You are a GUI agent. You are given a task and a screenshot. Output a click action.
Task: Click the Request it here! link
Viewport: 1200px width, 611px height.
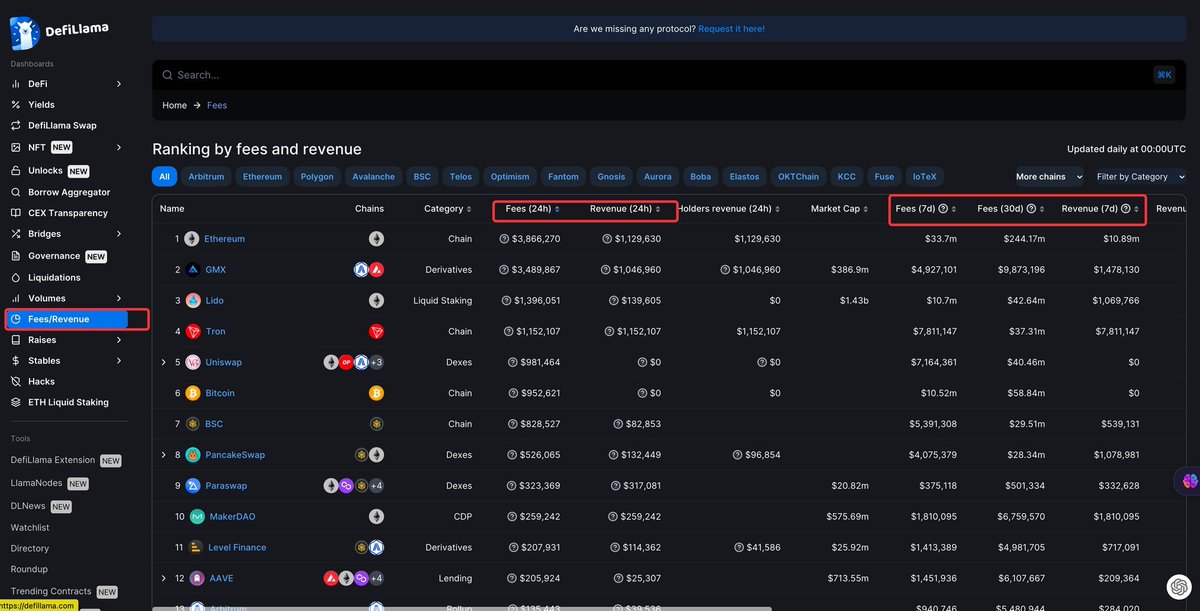point(731,29)
